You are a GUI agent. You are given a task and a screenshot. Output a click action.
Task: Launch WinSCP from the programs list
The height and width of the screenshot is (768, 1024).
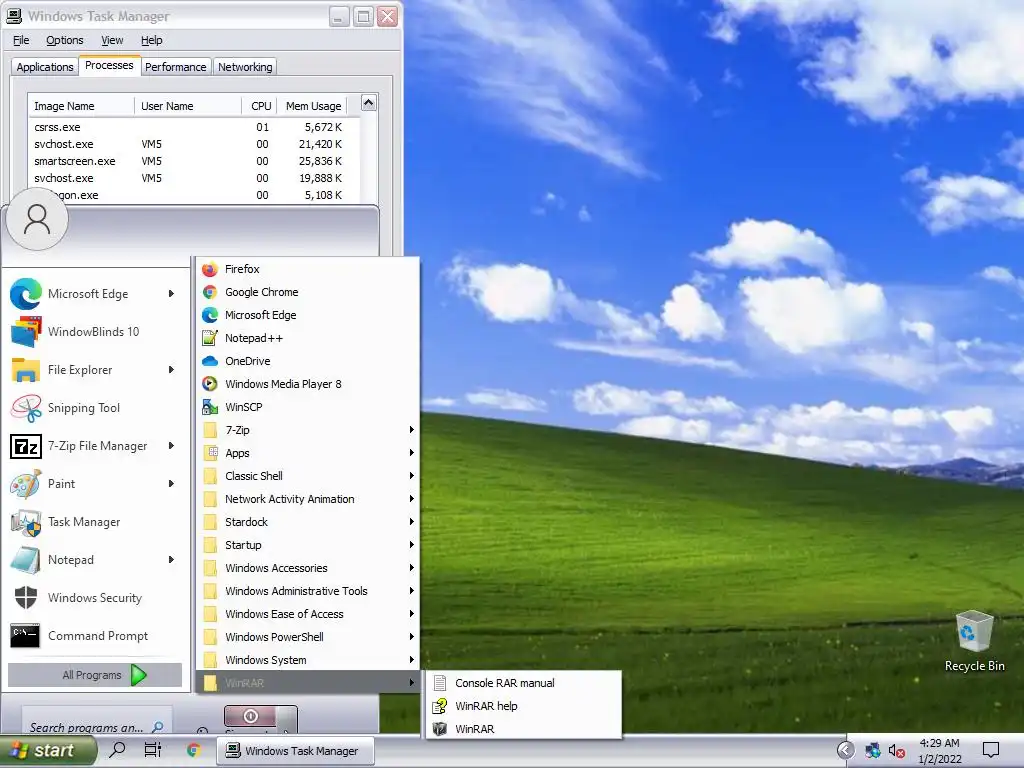tap(307, 407)
